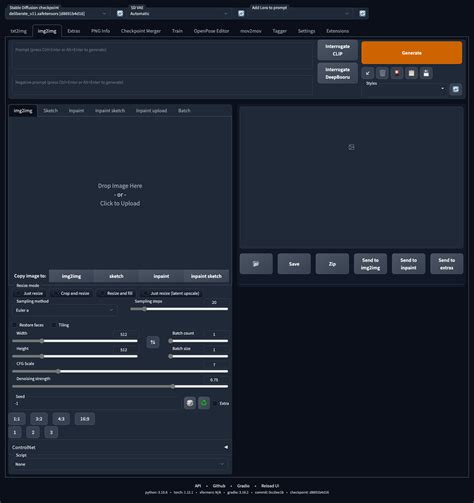The image size is (474, 503).
Task: Open the output folder icon button
Action: coord(256,264)
